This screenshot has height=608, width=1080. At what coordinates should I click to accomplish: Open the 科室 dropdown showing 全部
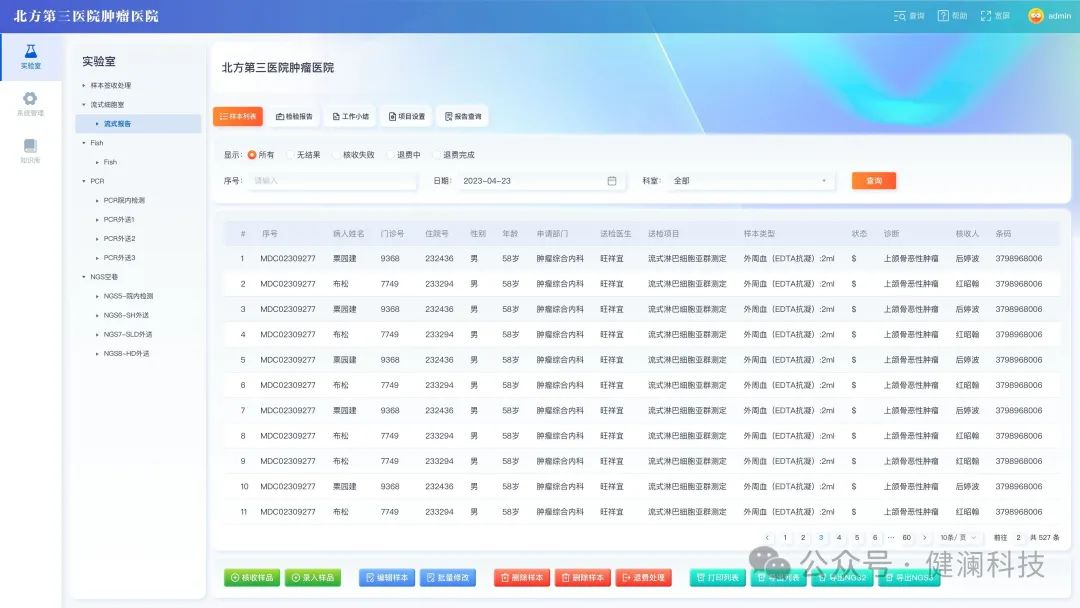750,181
